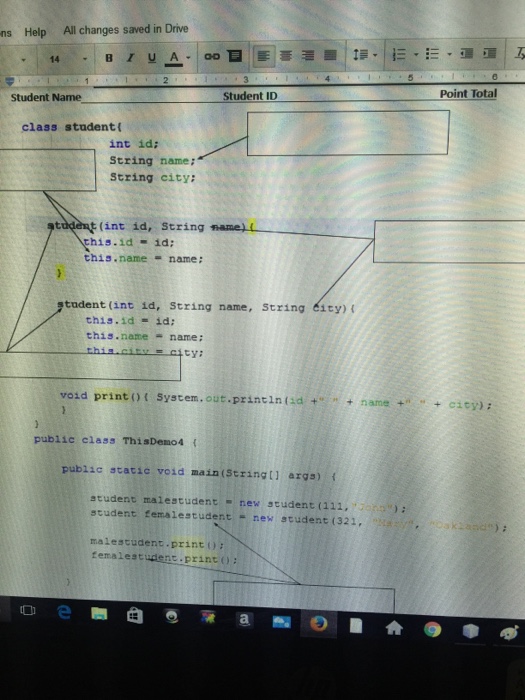Click the empty annotation box beside String name
Screen dimensions: 525x700
[x=348, y=133]
